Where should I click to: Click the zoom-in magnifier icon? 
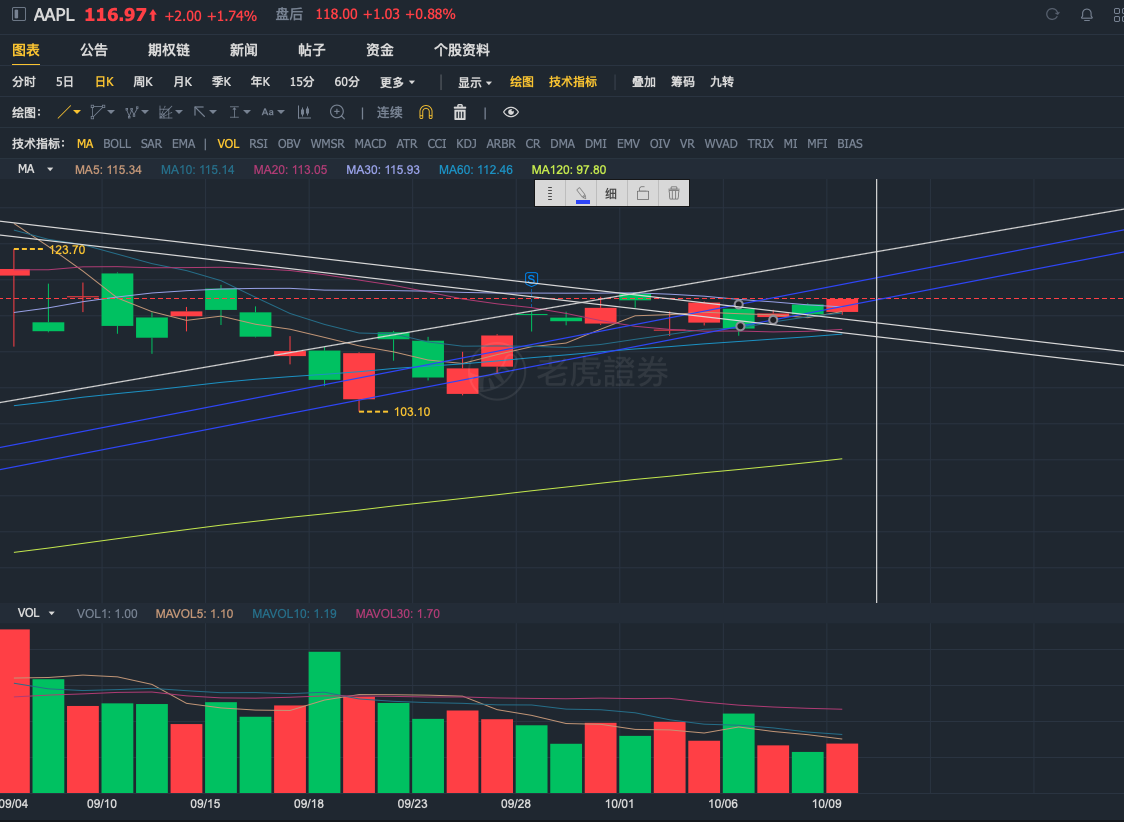(337, 113)
